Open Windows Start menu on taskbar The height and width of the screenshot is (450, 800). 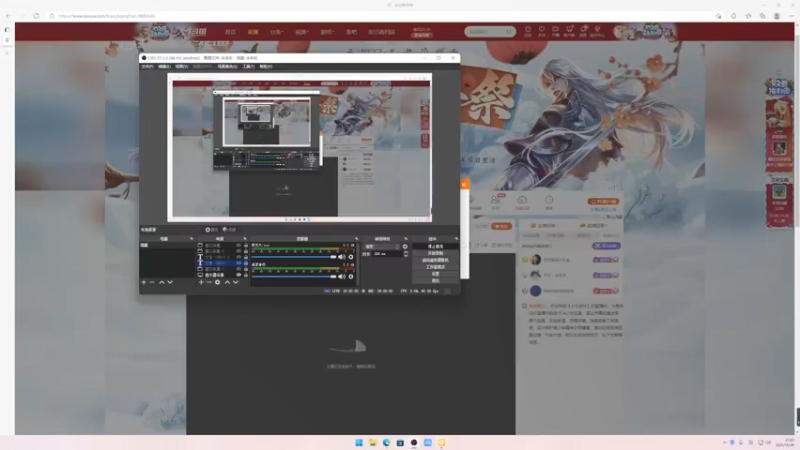point(359,442)
